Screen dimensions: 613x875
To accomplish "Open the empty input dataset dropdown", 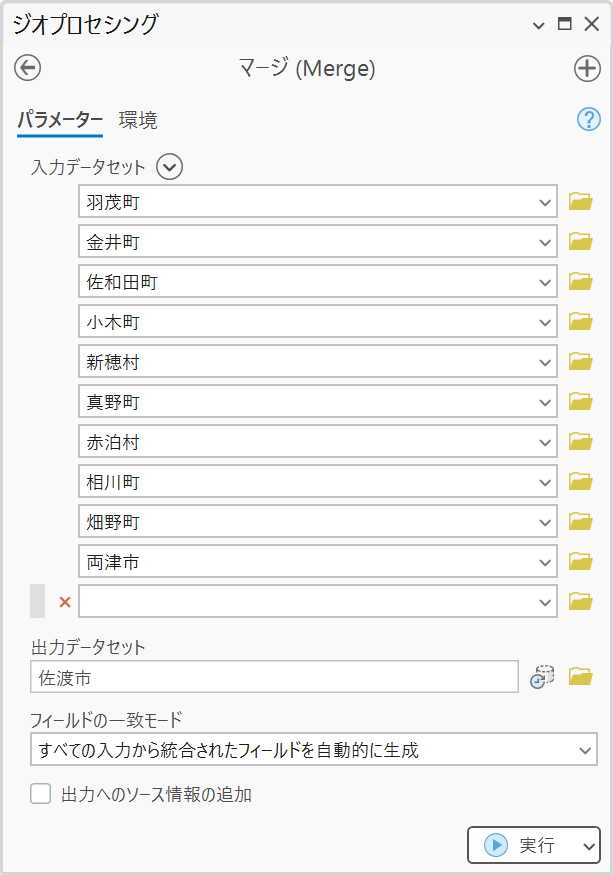I will 545,602.
